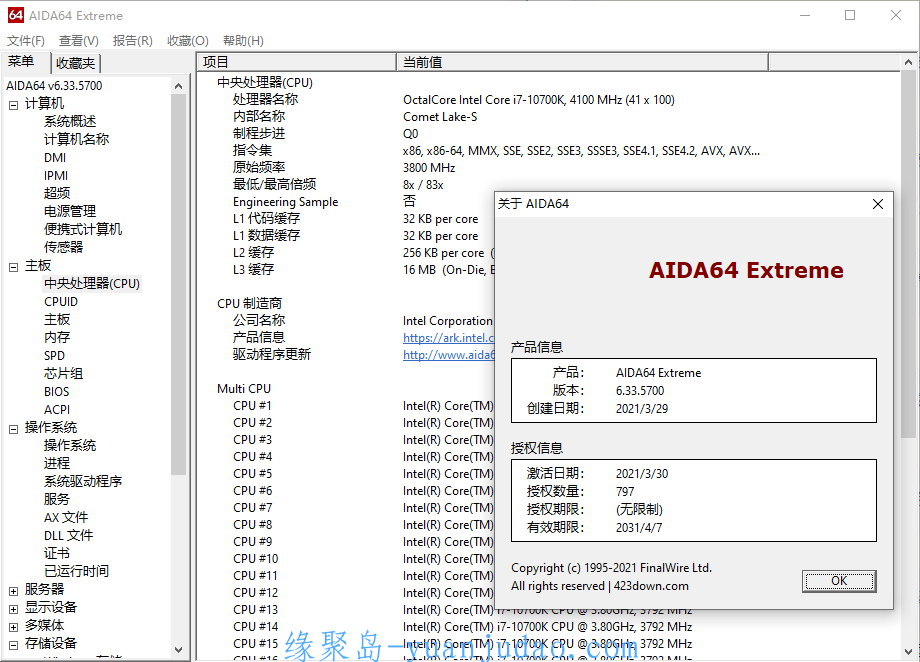
Task: Open SPD tree item
Action: (x=55, y=356)
